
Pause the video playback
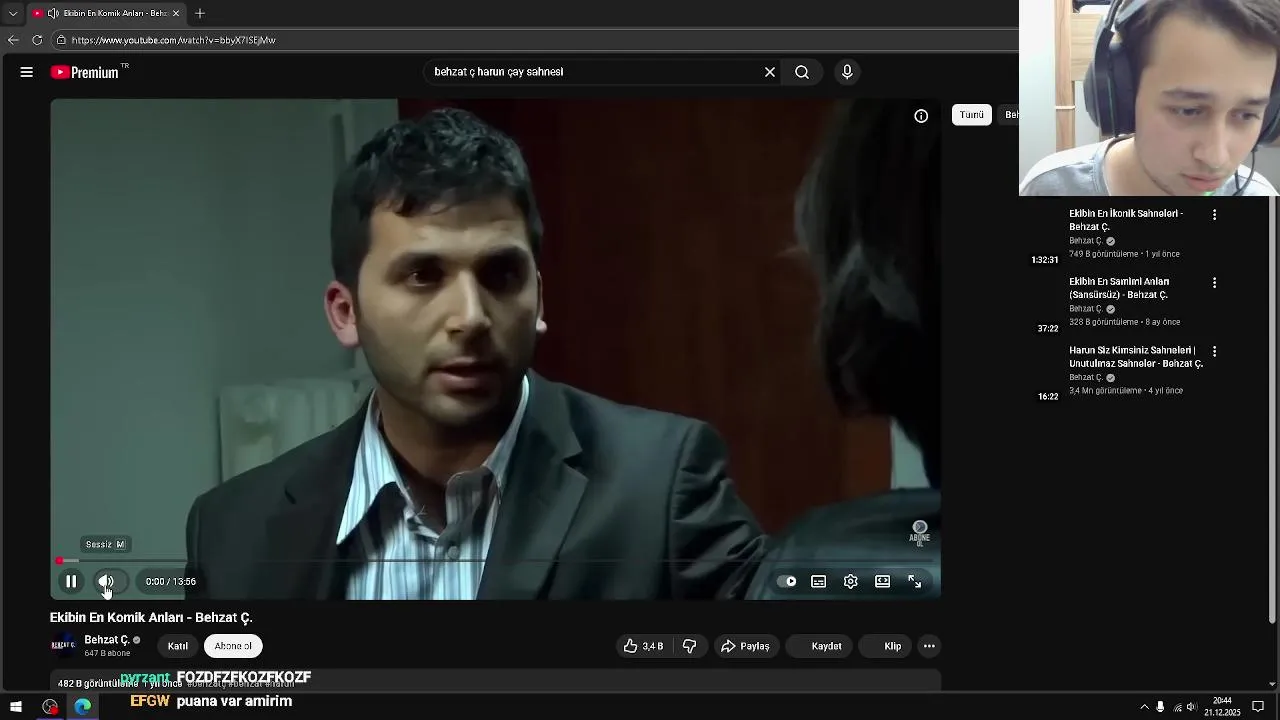(71, 581)
